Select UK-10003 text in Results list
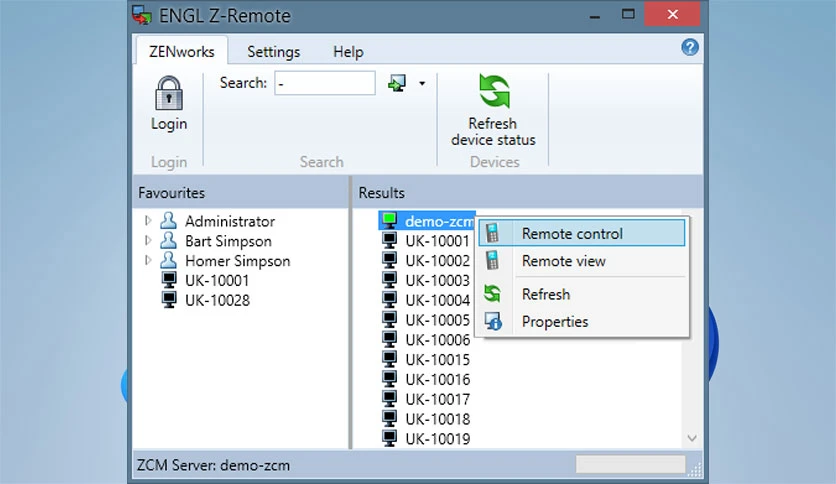 point(438,280)
